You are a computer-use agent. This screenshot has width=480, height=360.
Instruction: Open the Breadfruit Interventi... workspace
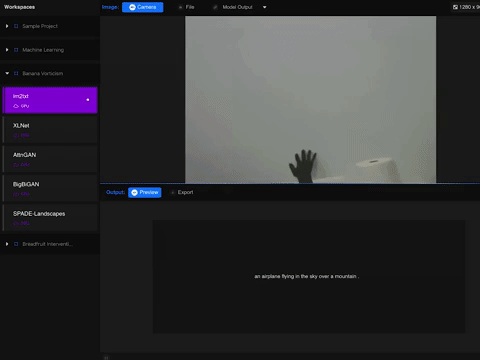[50, 244]
